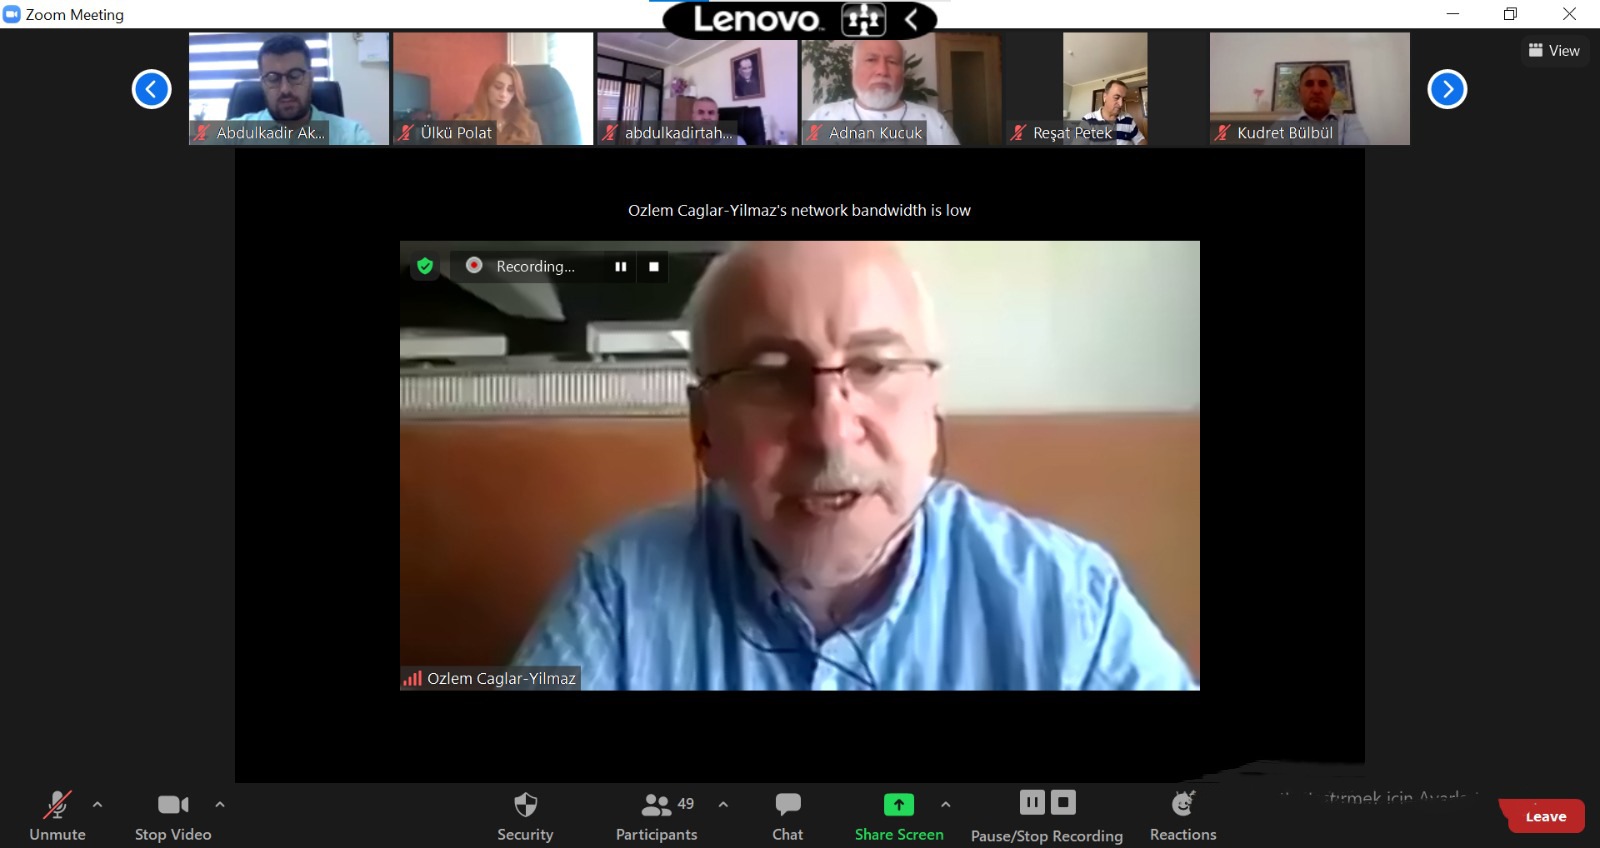This screenshot has width=1600, height=848.
Task: Open the View layout menu
Action: coord(1554,50)
